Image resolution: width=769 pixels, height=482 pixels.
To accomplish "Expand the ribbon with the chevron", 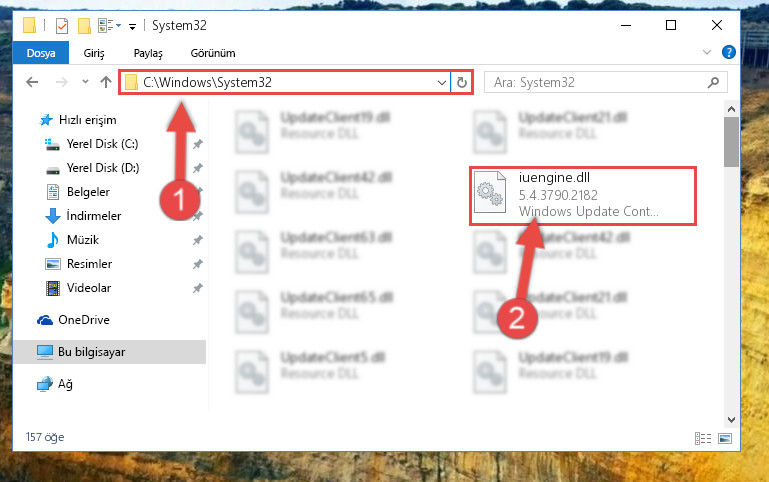I will (x=707, y=52).
